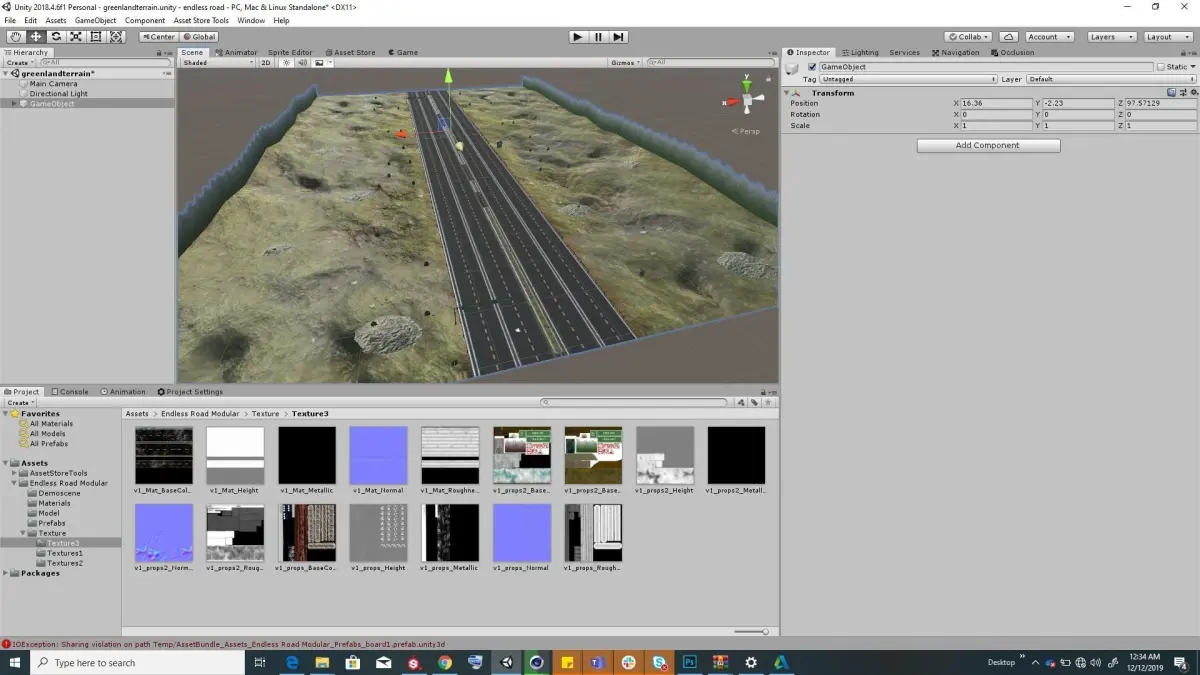This screenshot has width=1200, height=675.
Task: Open File Explorer from the taskbar
Action: coord(323,662)
